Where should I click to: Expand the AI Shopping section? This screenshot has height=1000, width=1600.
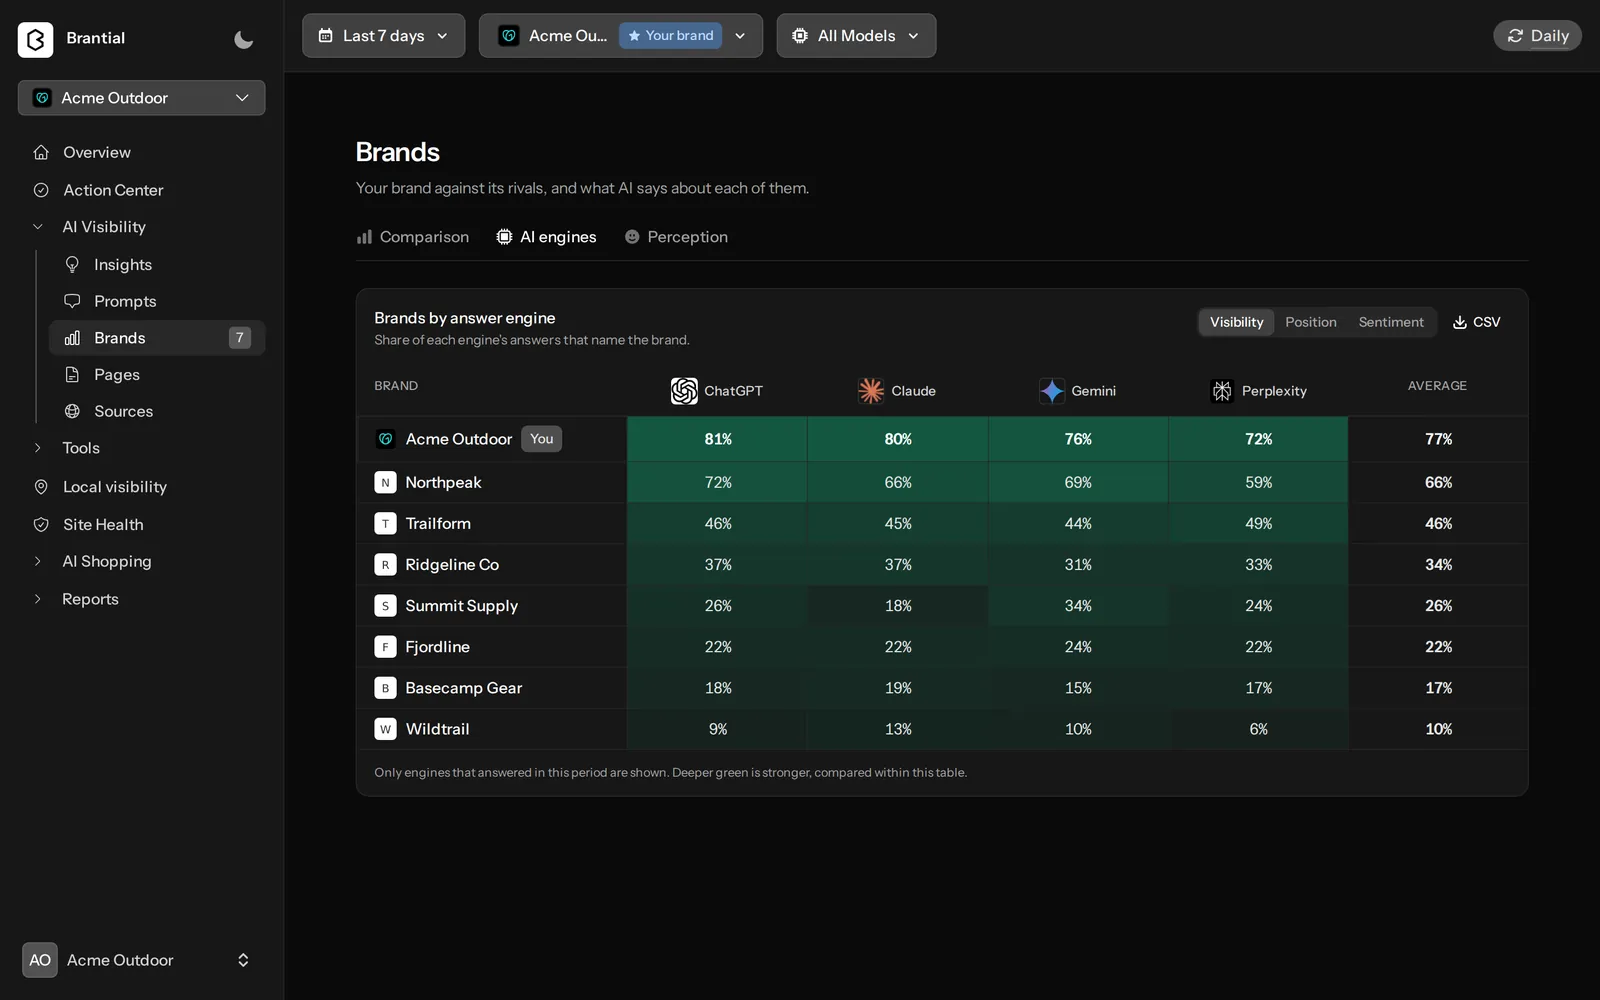(x=38, y=562)
